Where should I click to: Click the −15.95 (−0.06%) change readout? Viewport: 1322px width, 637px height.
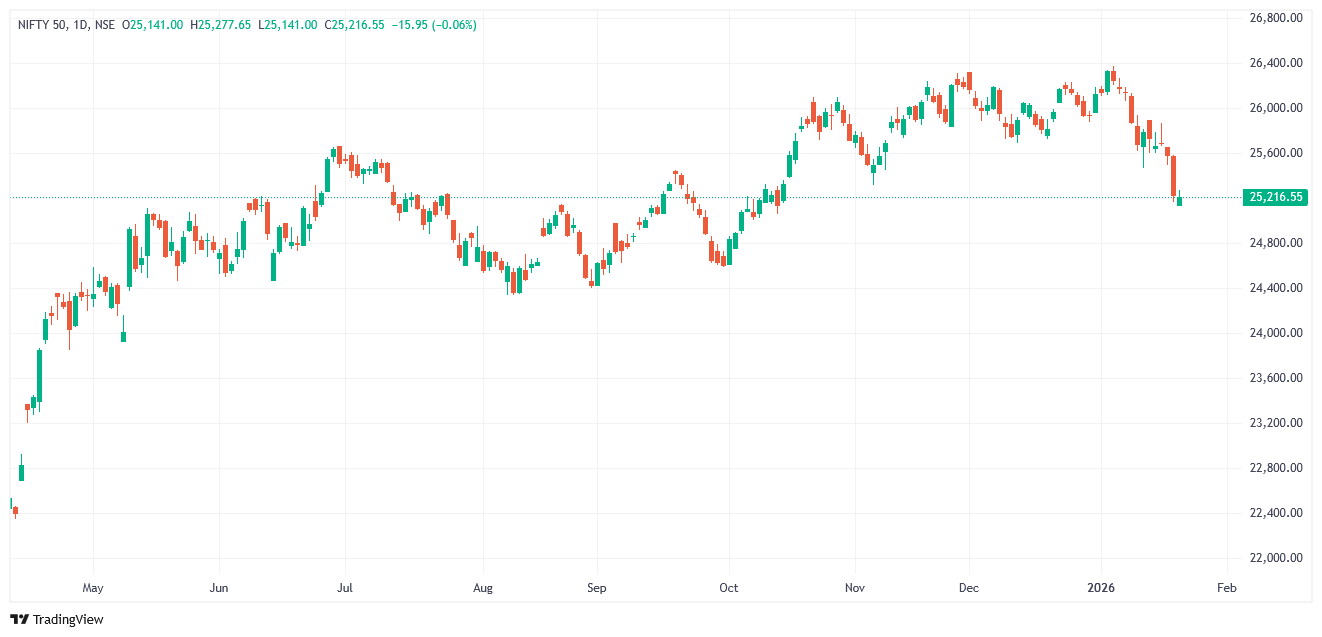pos(434,24)
